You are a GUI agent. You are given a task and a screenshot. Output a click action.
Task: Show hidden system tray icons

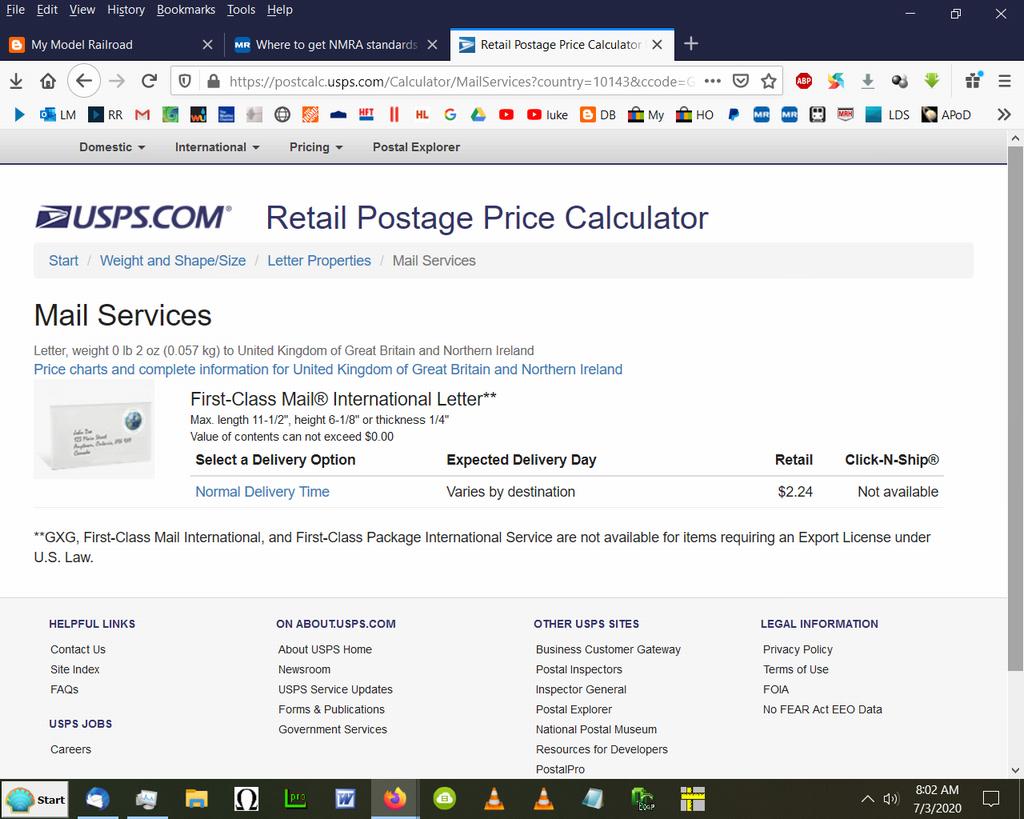click(x=867, y=799)
